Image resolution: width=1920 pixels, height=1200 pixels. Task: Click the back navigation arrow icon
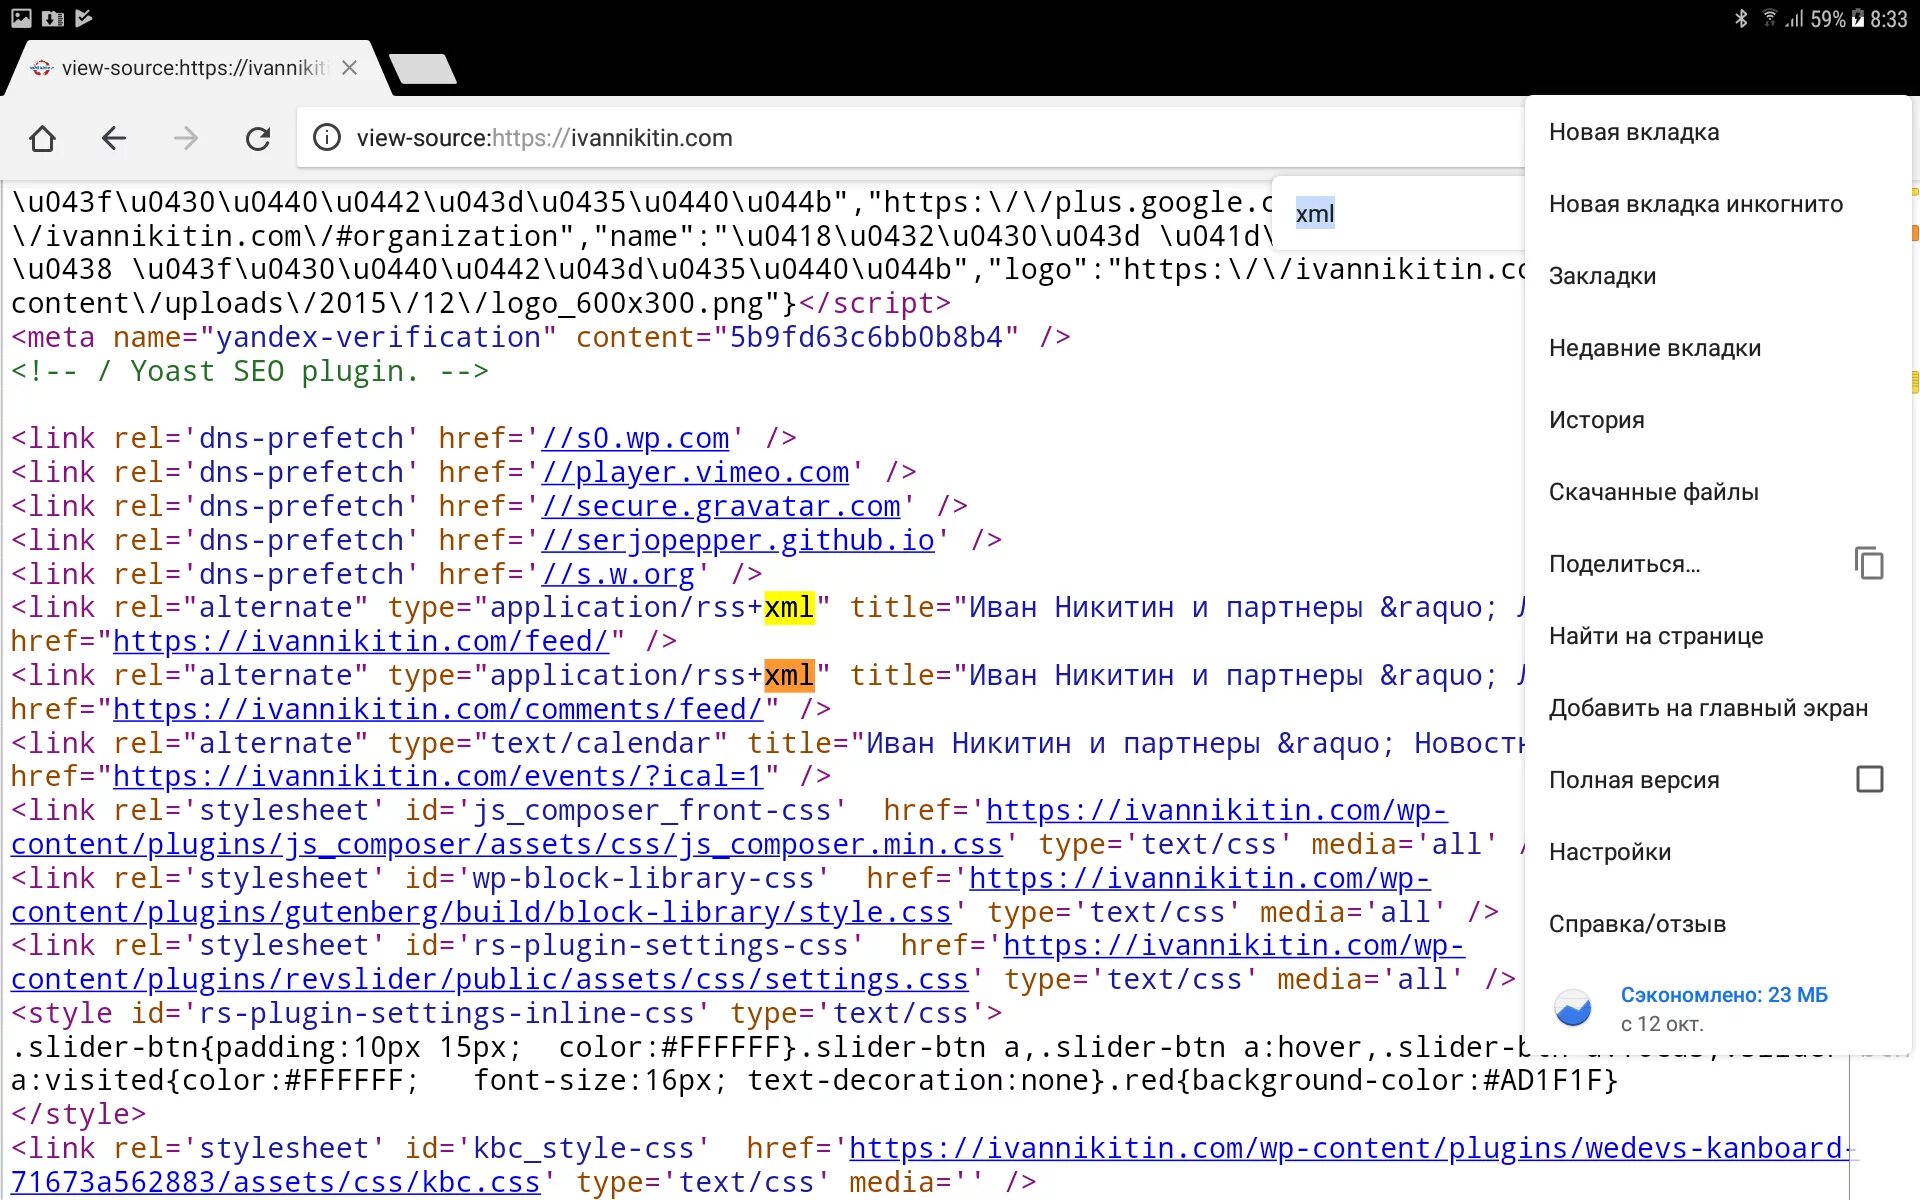click(x=115, y=137)
